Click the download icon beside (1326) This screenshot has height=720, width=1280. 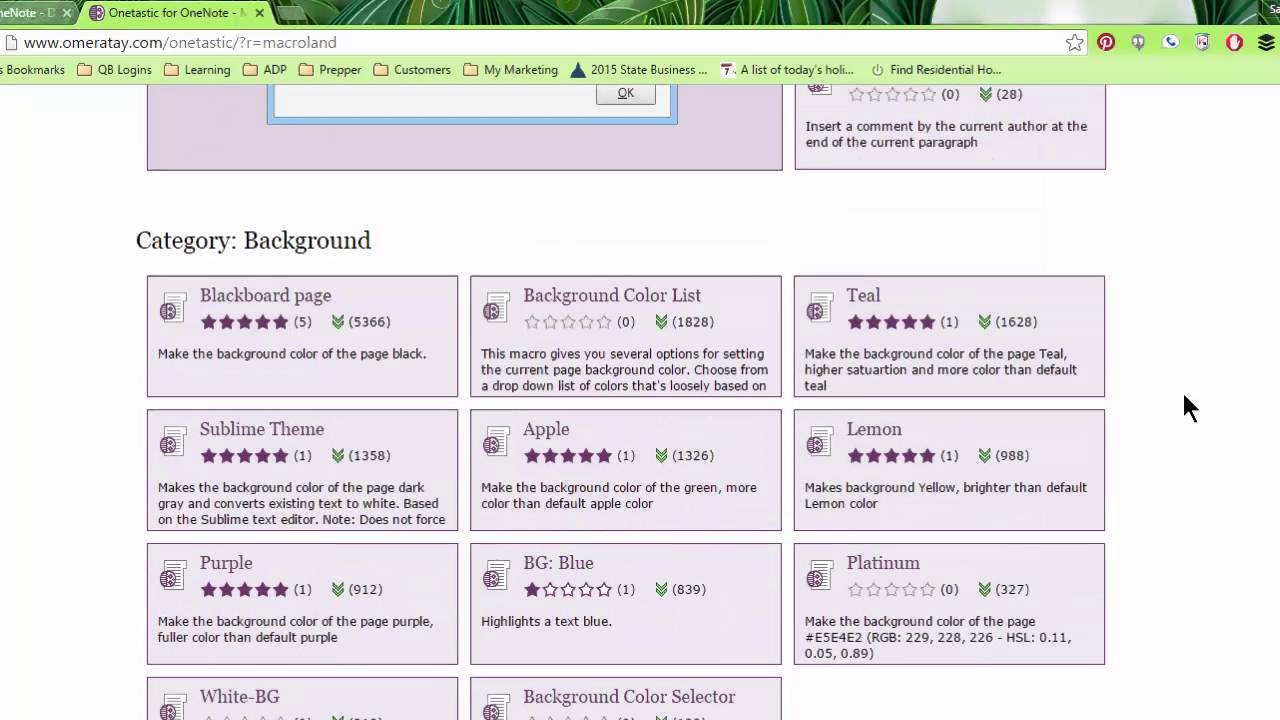click(661, 456)
